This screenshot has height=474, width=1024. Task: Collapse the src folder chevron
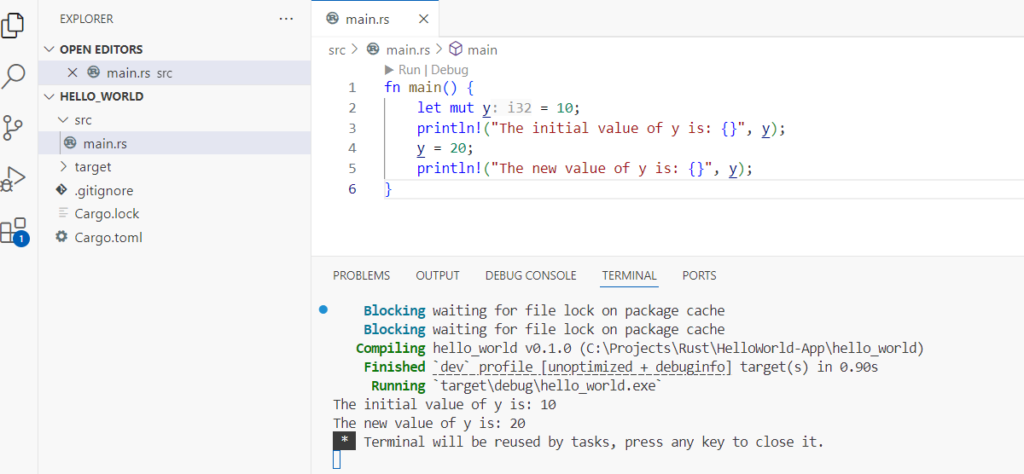pos(63,120)
